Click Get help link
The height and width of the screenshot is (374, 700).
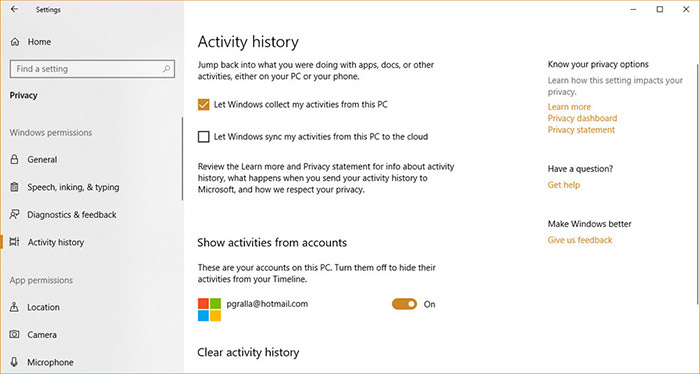[564, 185]
